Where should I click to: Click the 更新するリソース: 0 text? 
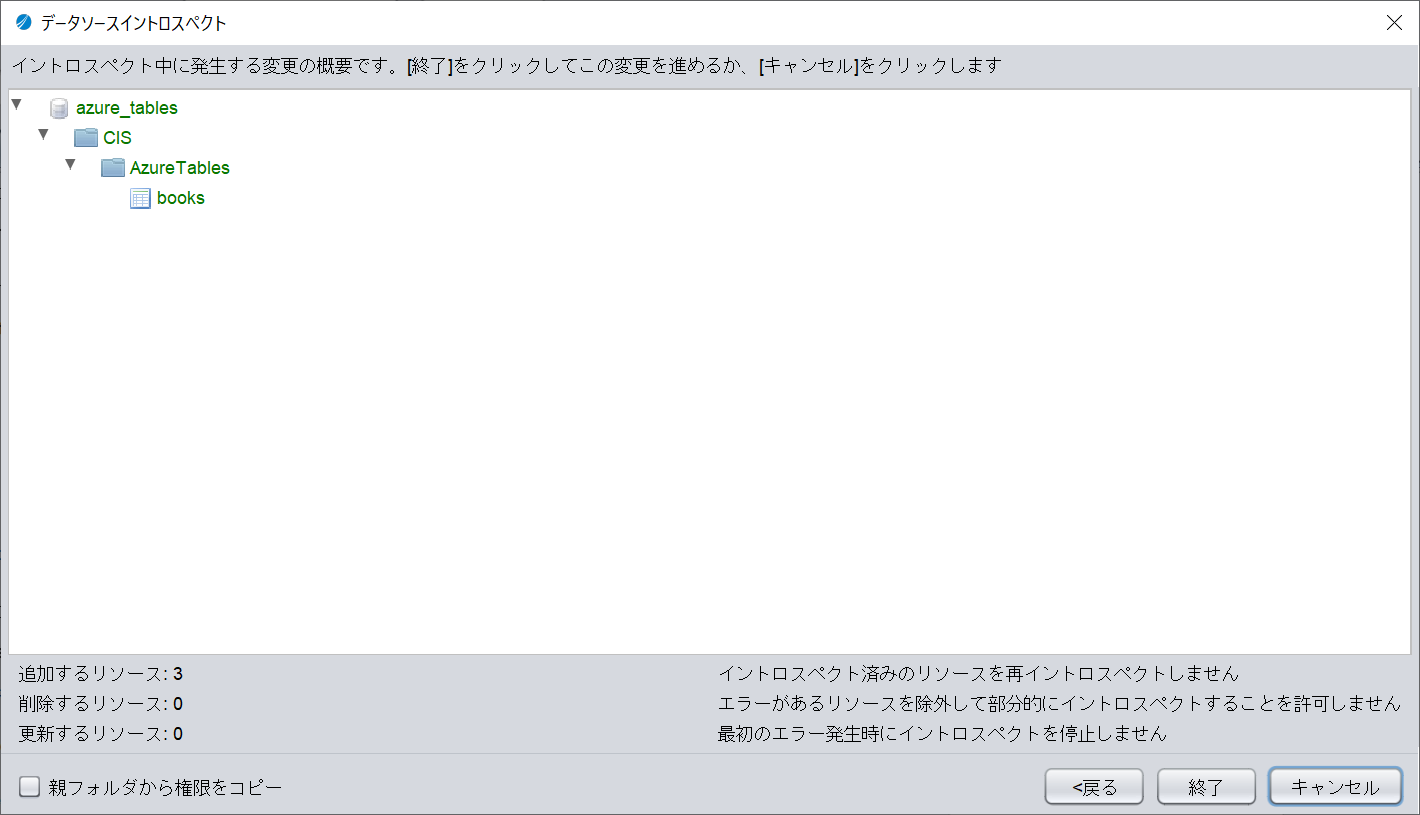[x=100, y=734]
